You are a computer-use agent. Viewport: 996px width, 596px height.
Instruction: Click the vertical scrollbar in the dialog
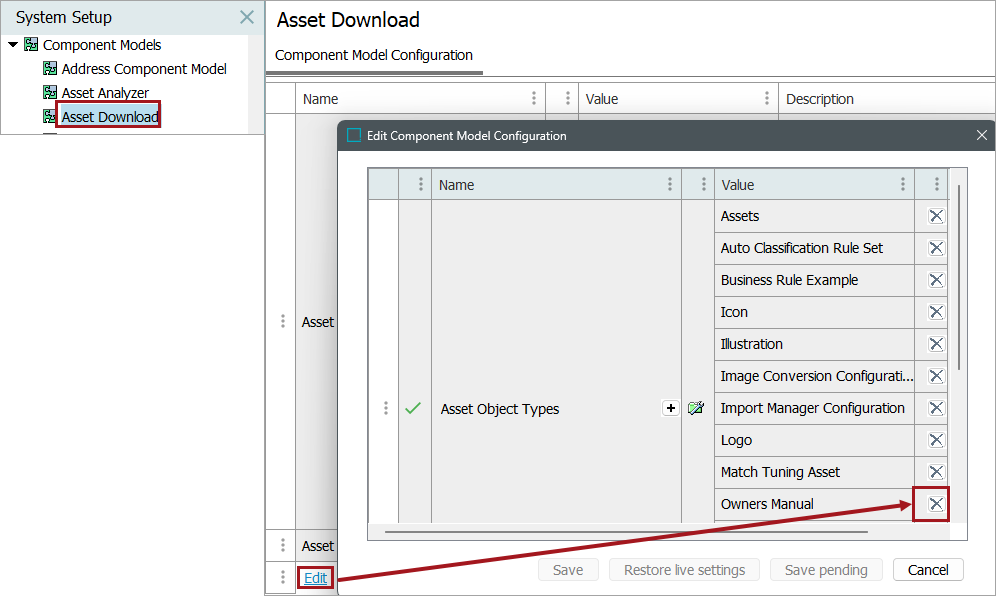point(959,278)
